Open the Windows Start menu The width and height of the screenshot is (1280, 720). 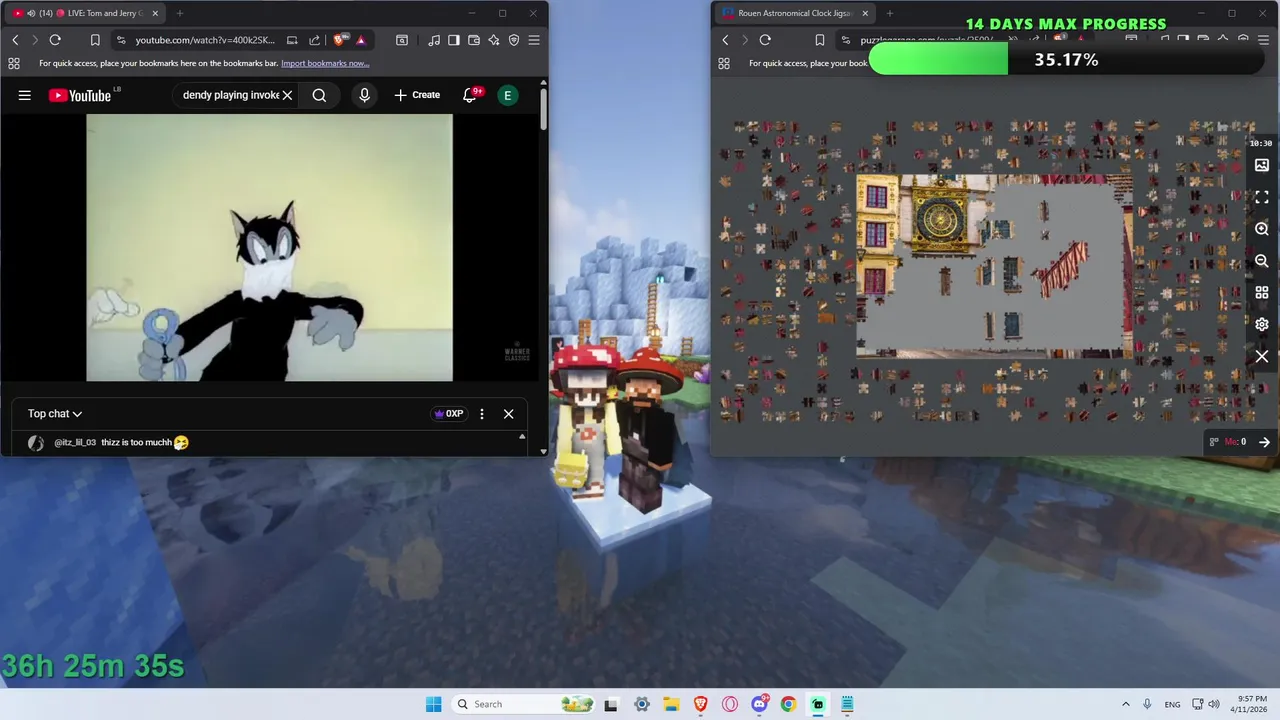433,704
